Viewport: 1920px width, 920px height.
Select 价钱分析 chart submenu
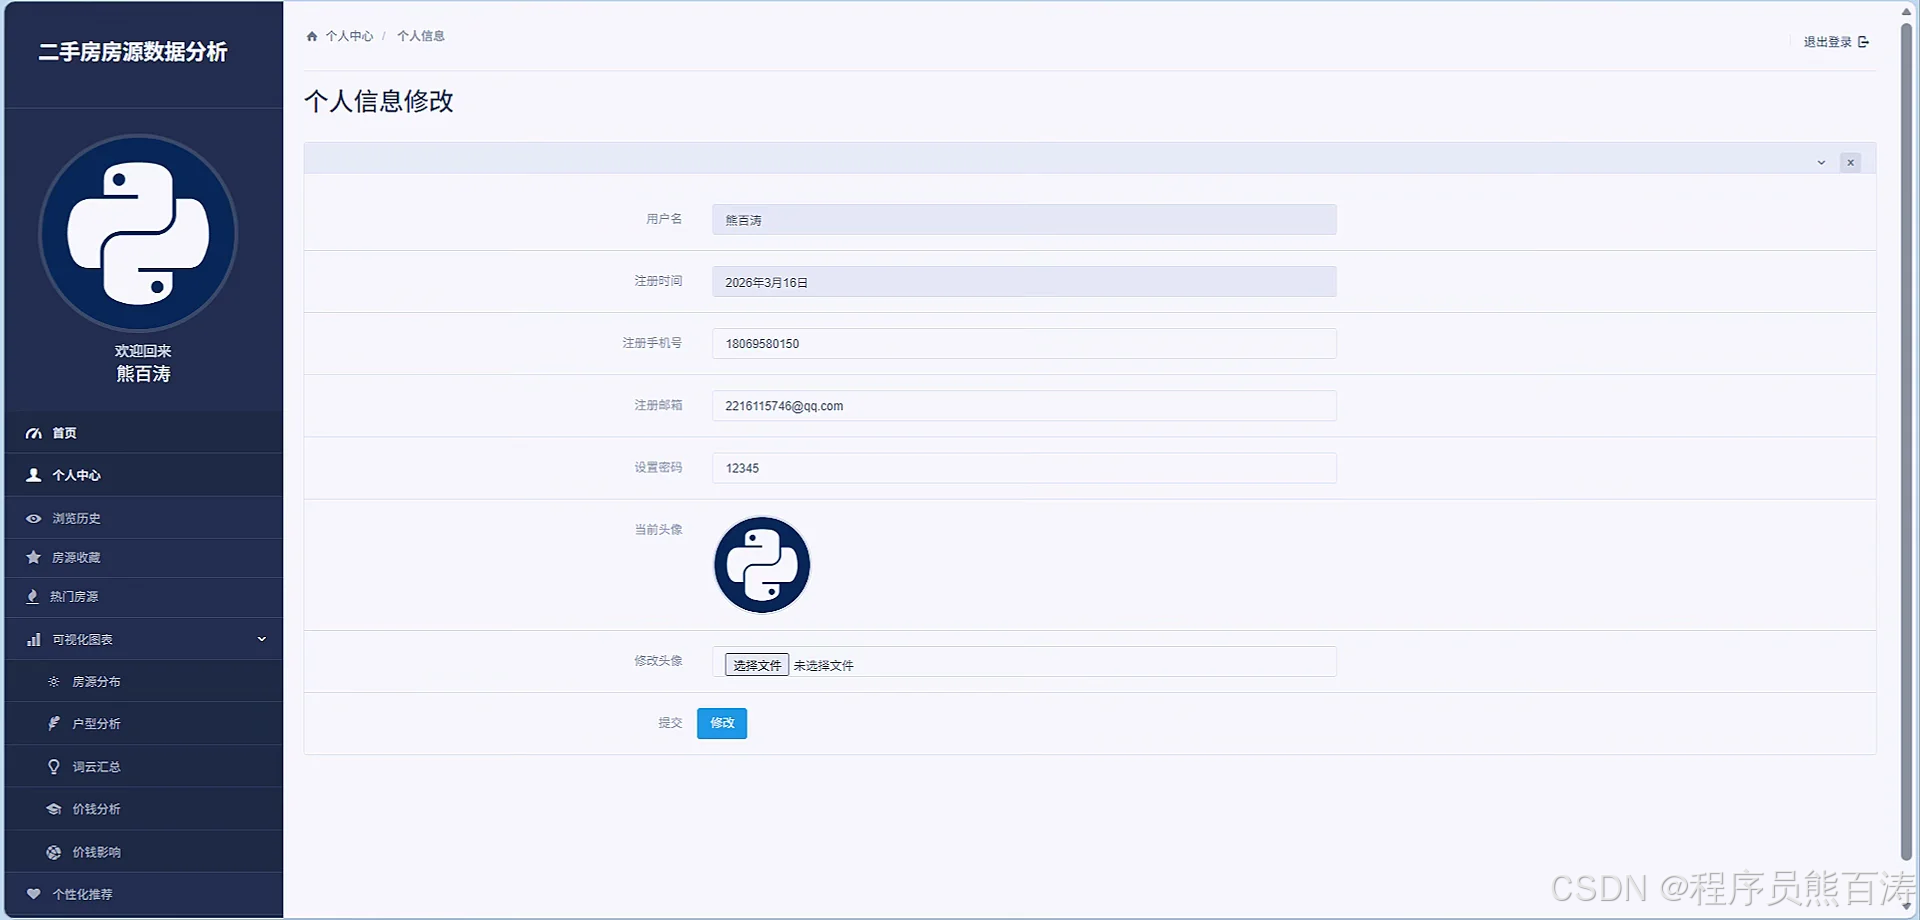pos(144,809)
